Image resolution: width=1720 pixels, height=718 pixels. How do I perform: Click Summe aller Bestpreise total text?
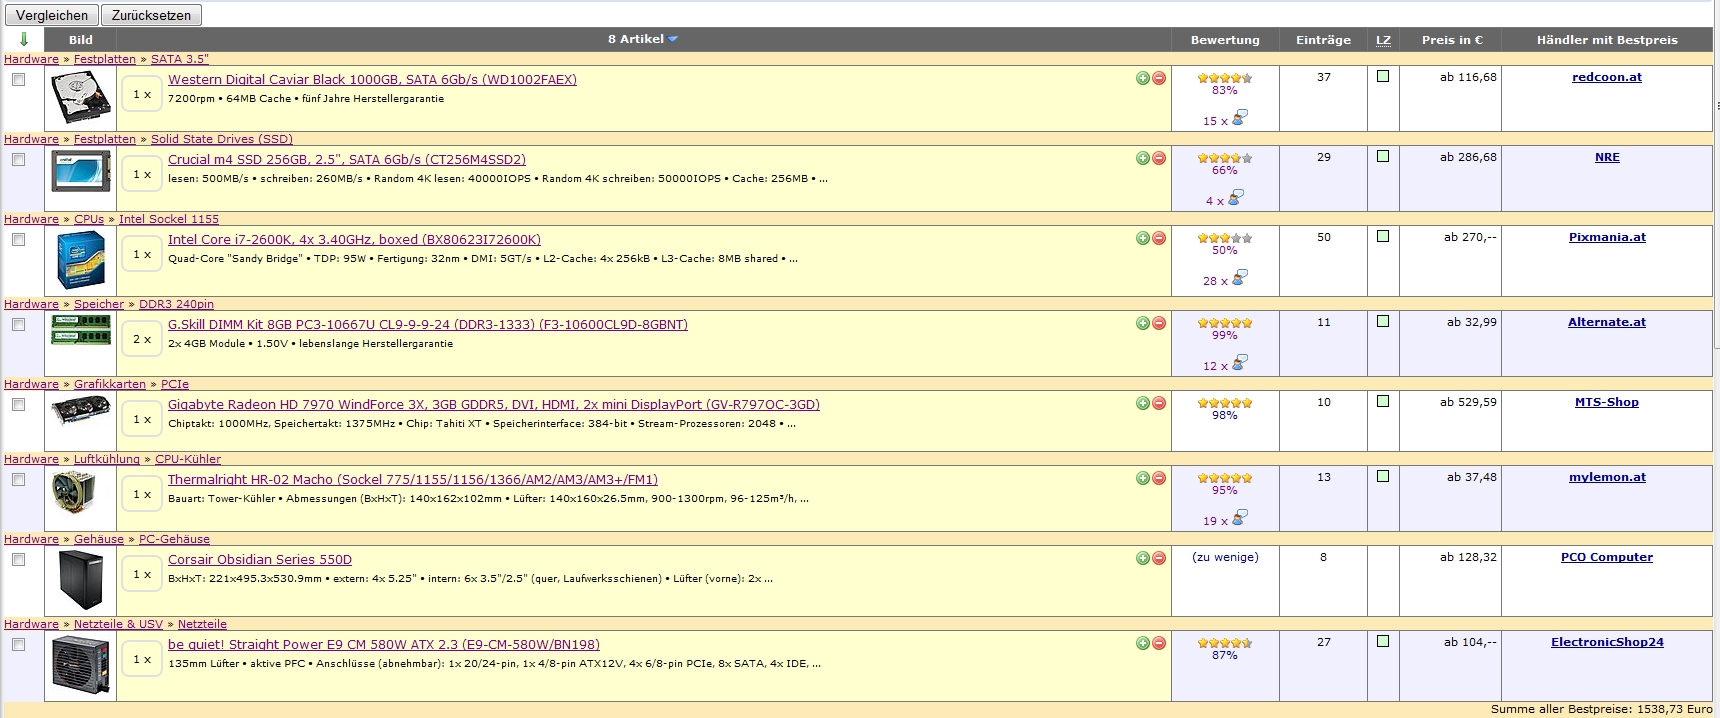click(x=1601, y=709)
